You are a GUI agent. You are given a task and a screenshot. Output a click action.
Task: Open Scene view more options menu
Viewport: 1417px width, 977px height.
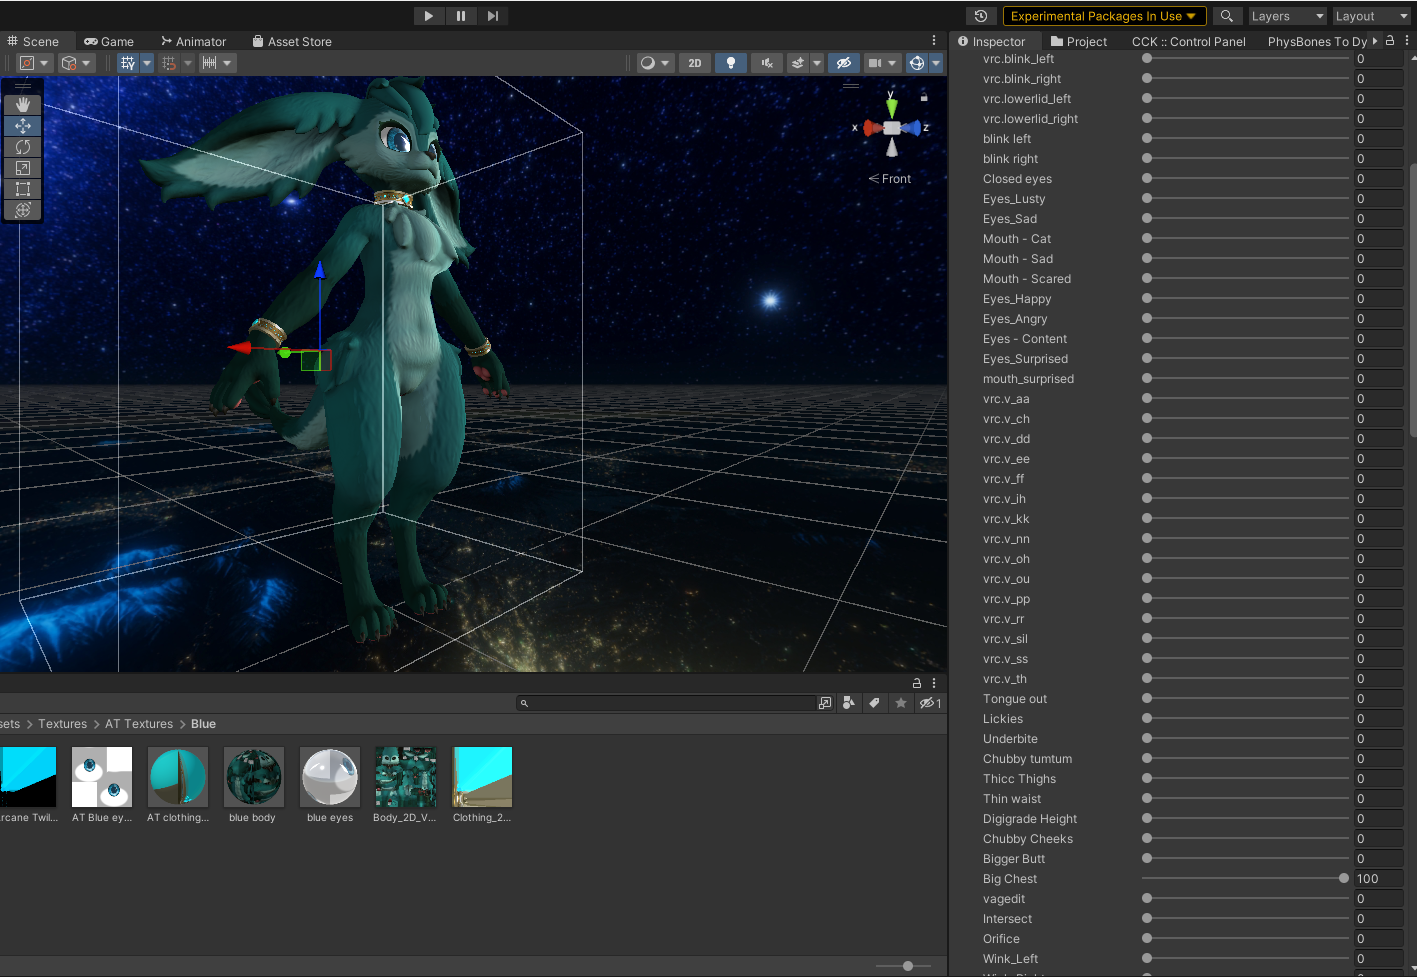click(x=934, y=41)
